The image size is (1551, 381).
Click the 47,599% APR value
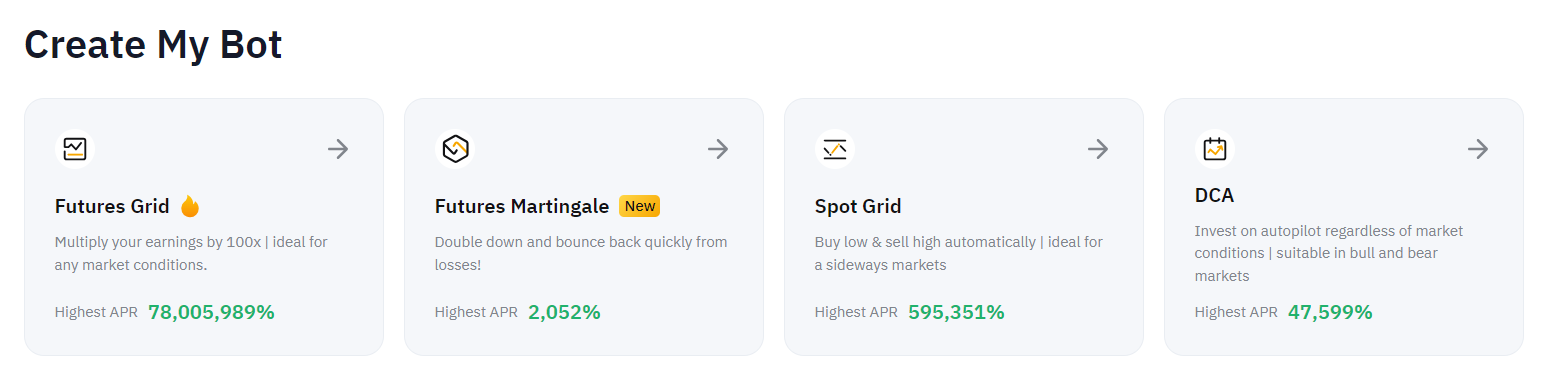click(1330, 312)
